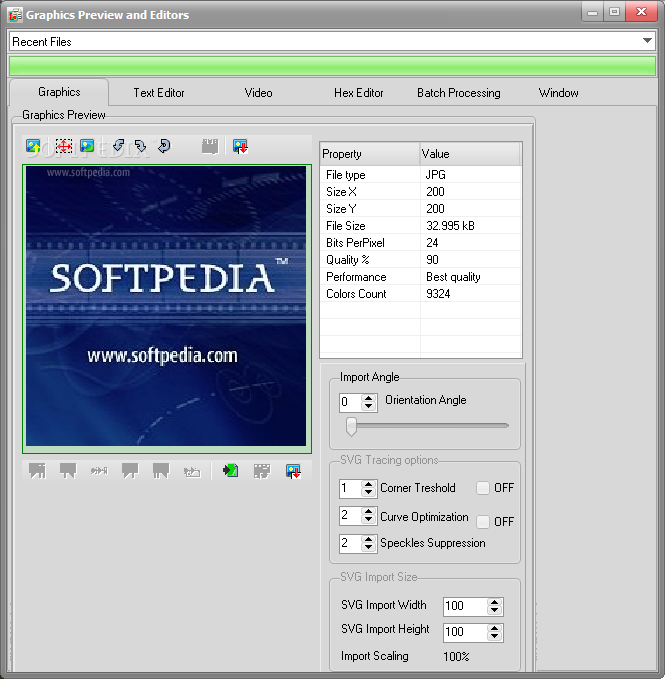Click the green progress bar

click(x=332, y=66)
